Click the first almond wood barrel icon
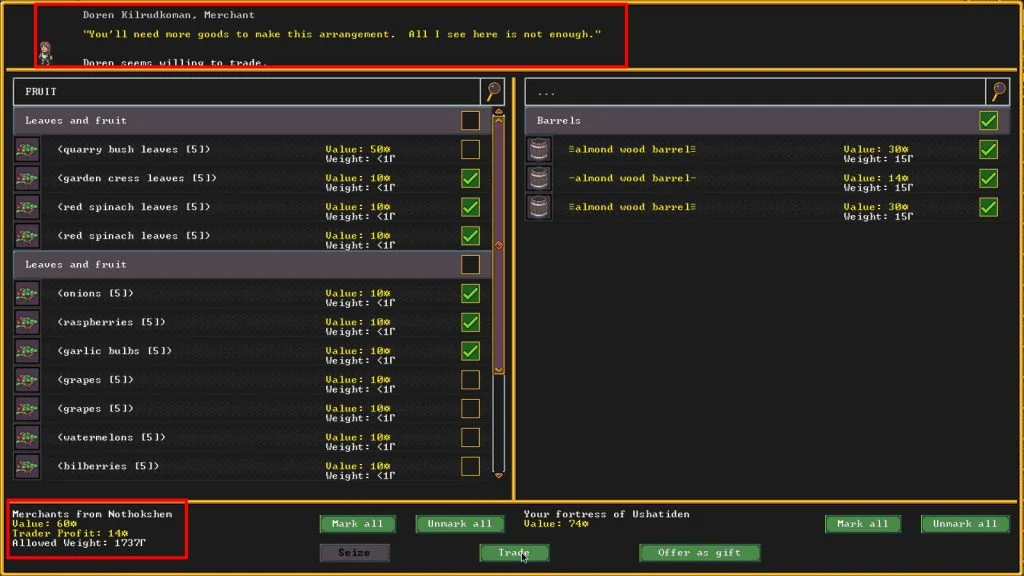The width and height of the screenshot is (1024, 576). coord(538,150)
